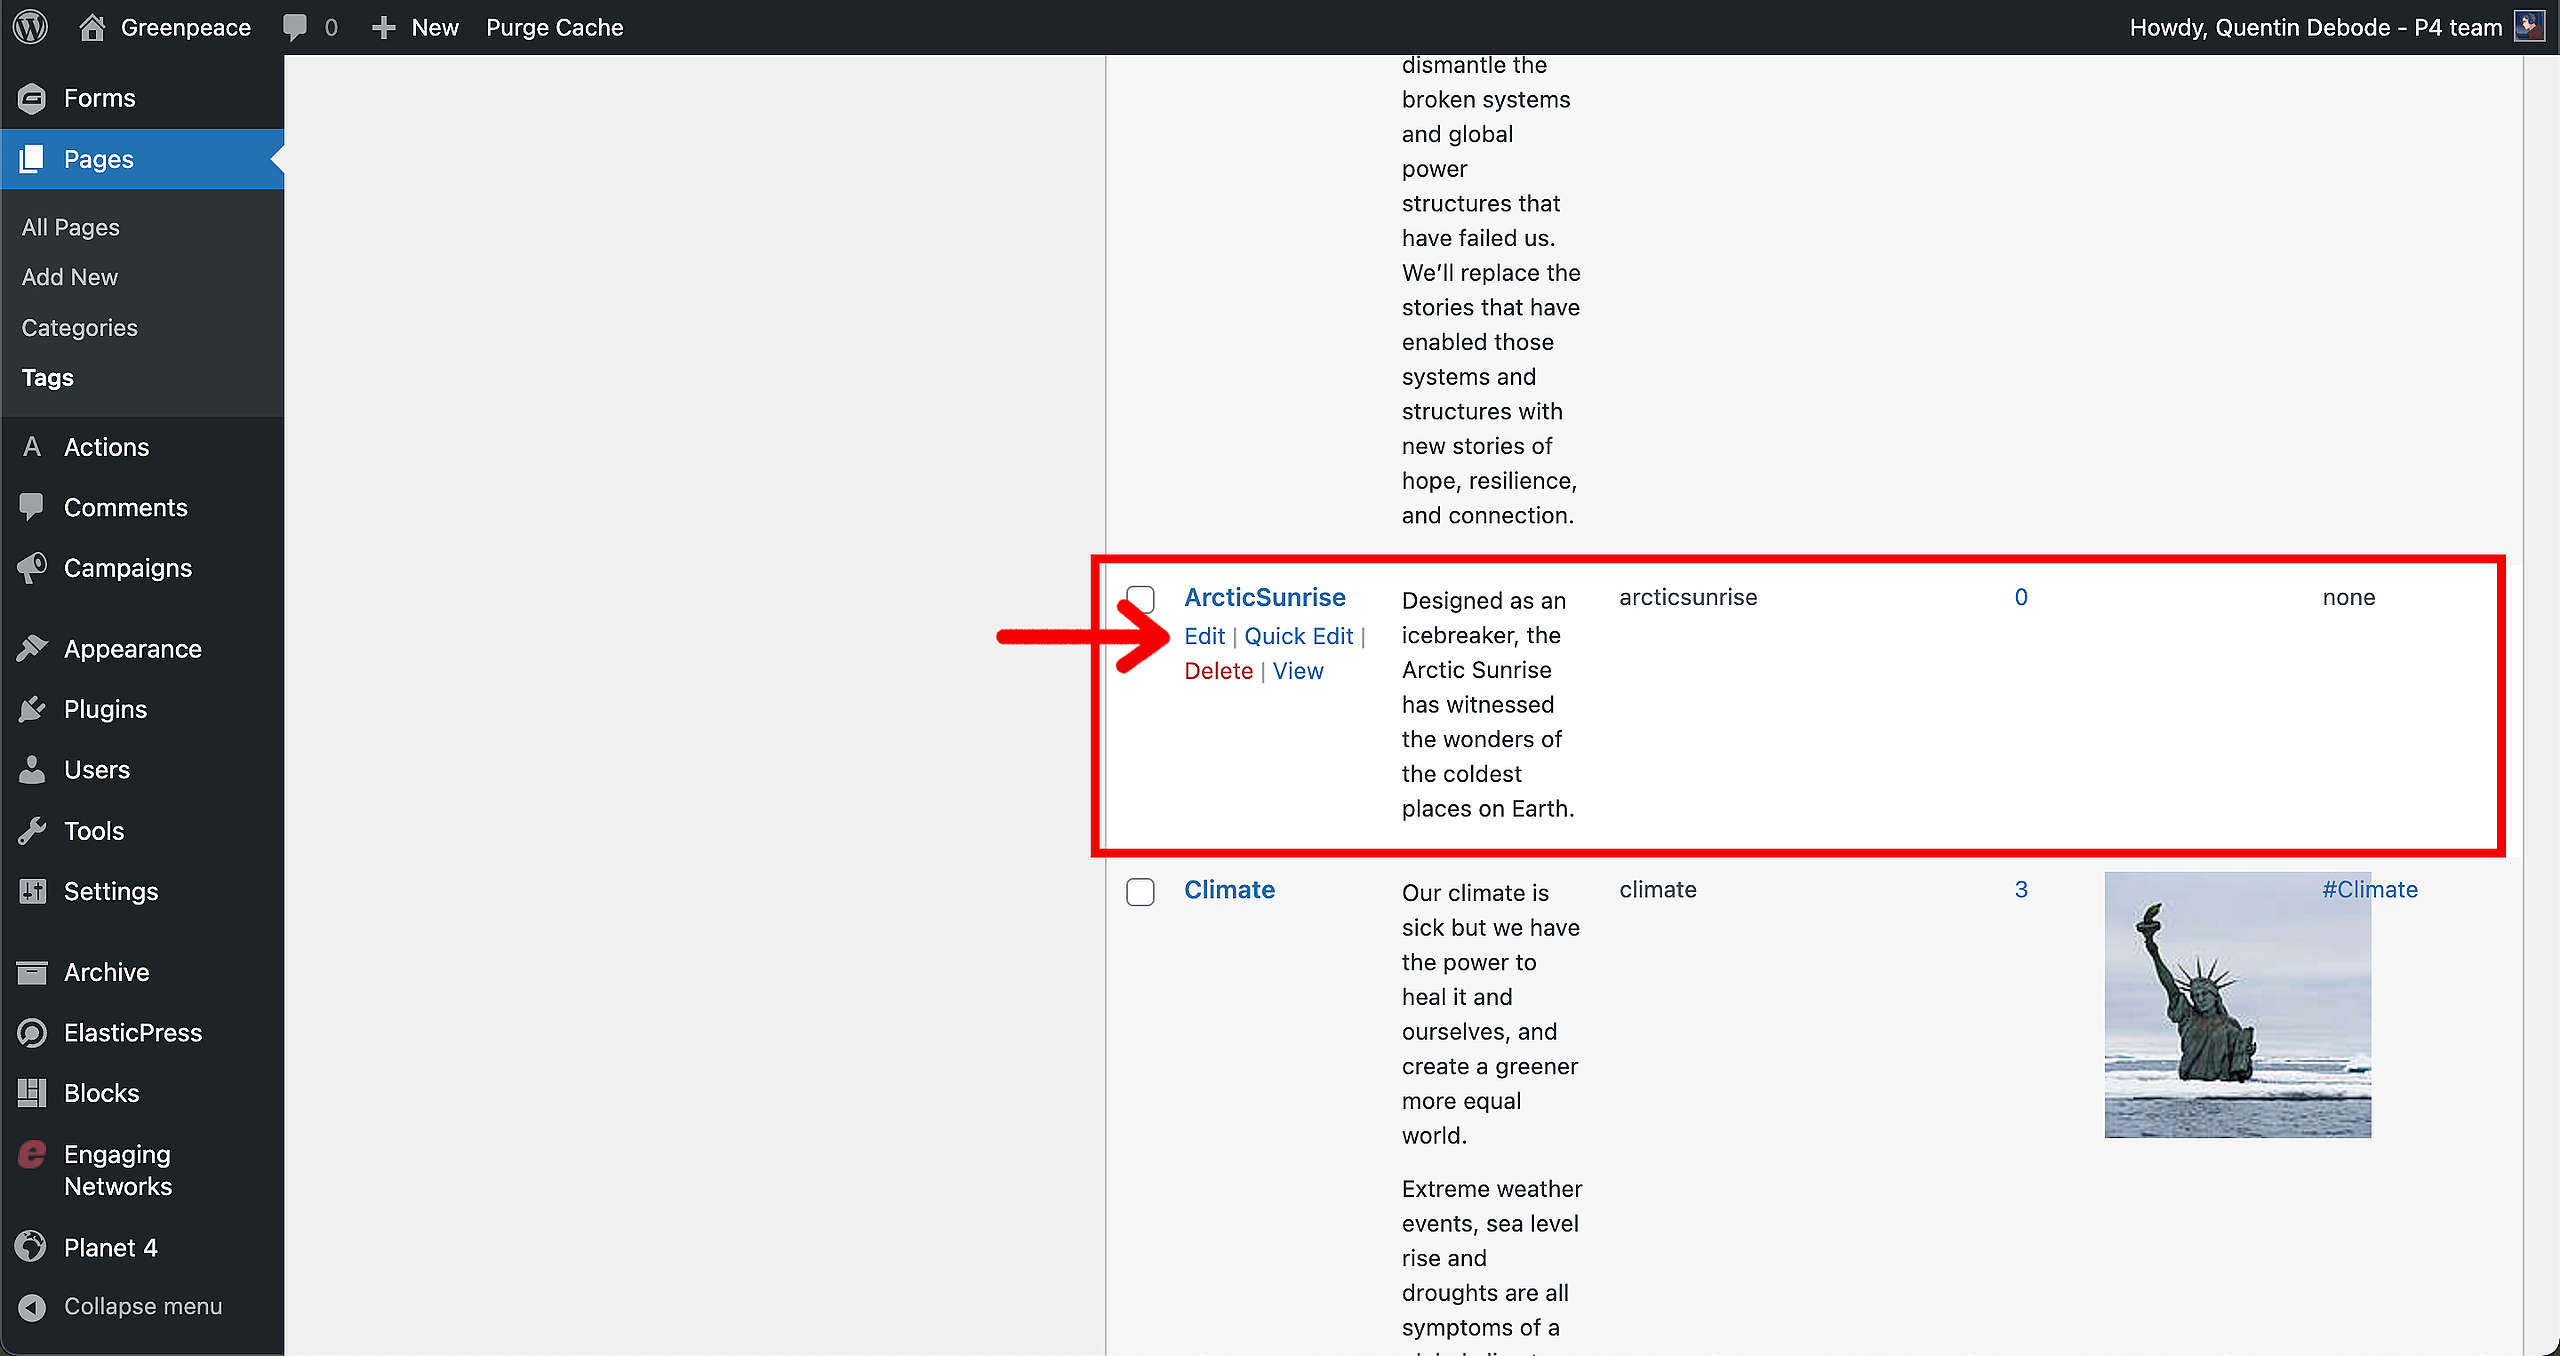
Task: Click the Planet 4 globe icon
Action: (32, 1247)
